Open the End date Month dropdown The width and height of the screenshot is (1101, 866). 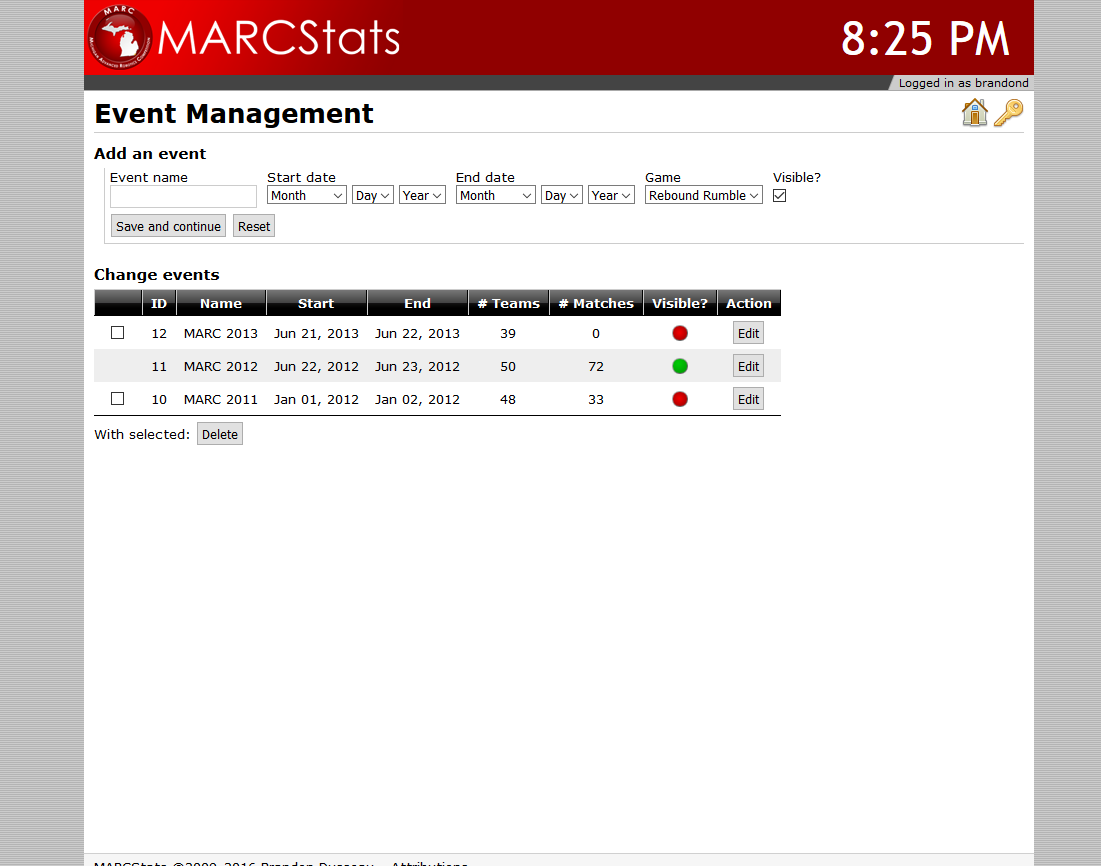coord(496,195)
